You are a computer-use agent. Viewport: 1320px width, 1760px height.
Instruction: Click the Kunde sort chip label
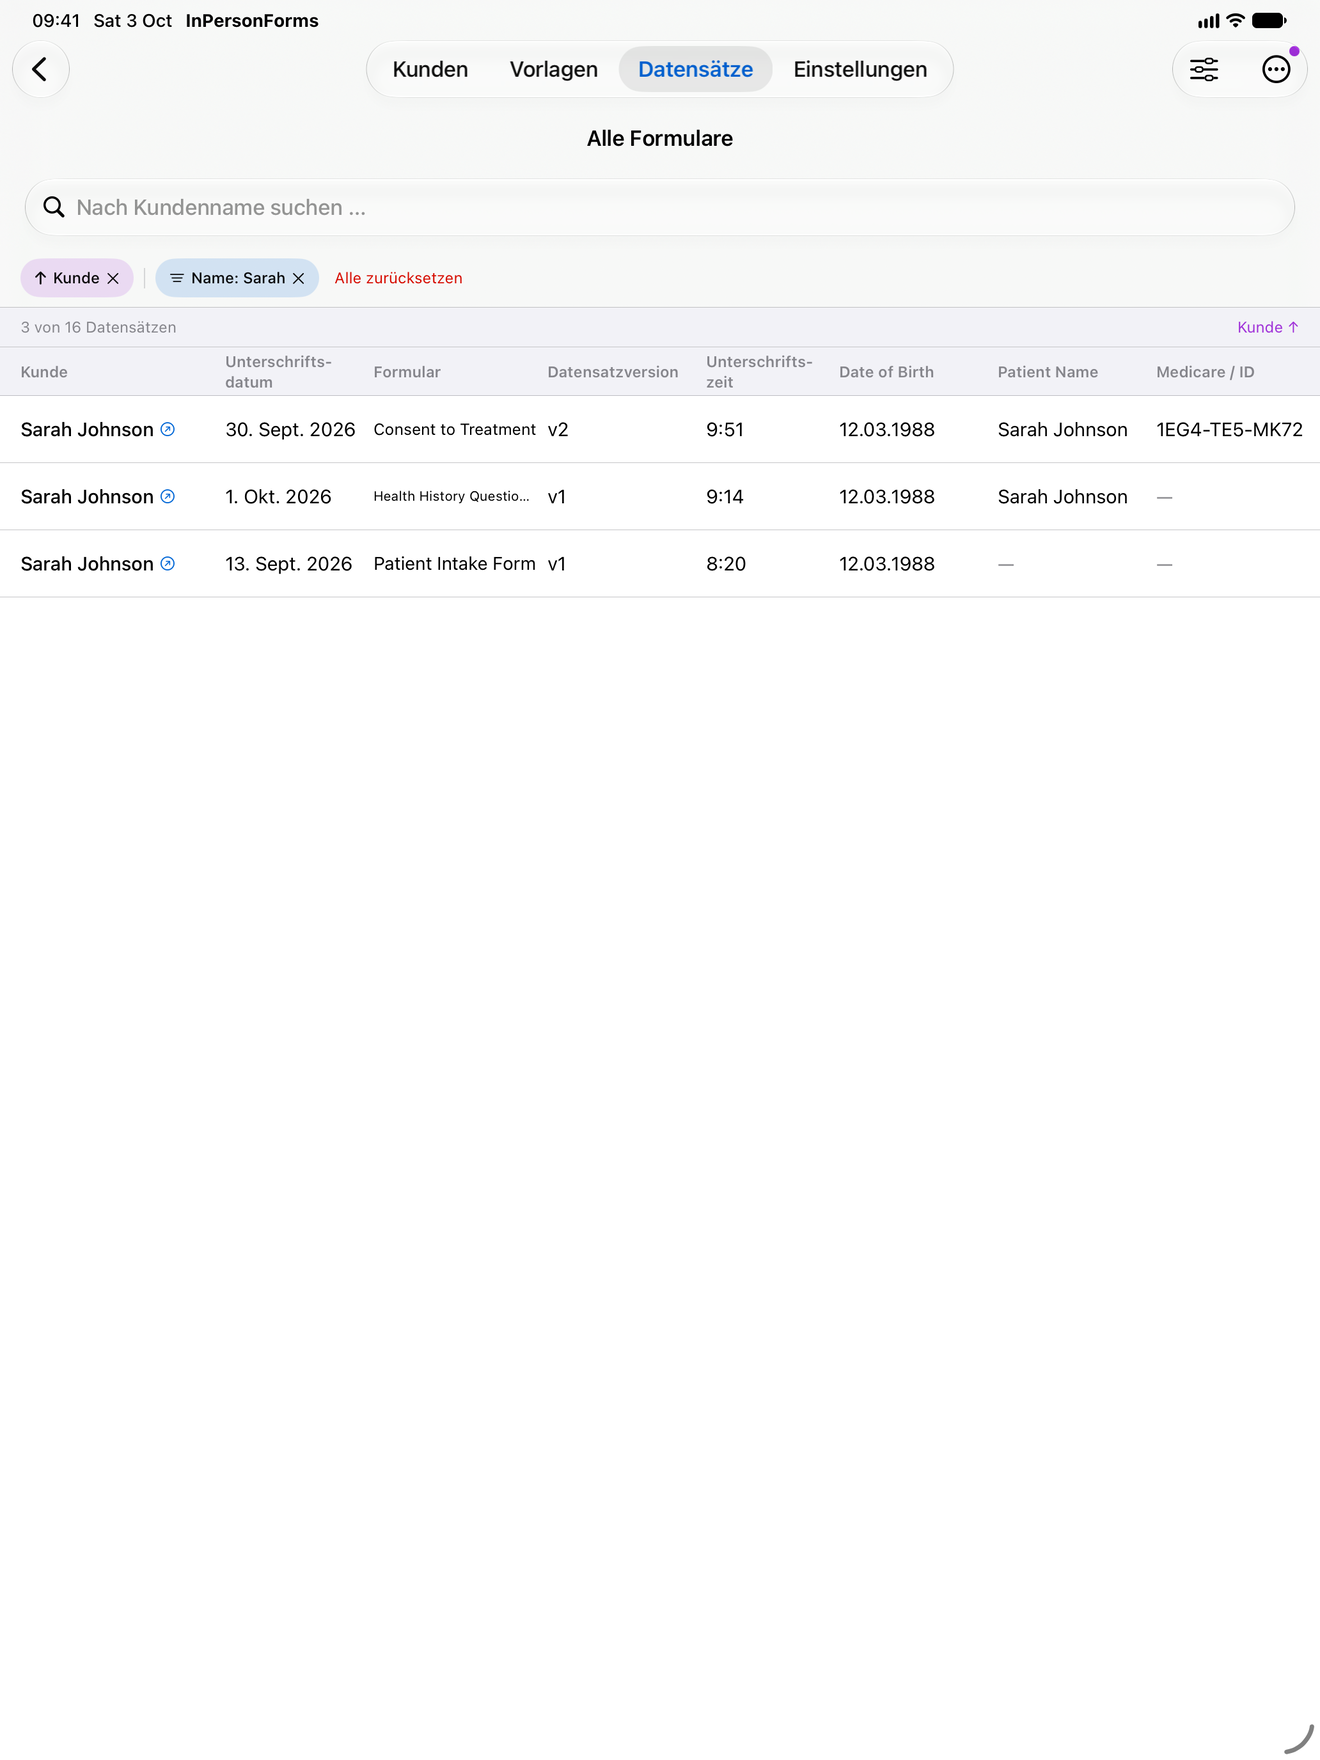tap(76, 278)
